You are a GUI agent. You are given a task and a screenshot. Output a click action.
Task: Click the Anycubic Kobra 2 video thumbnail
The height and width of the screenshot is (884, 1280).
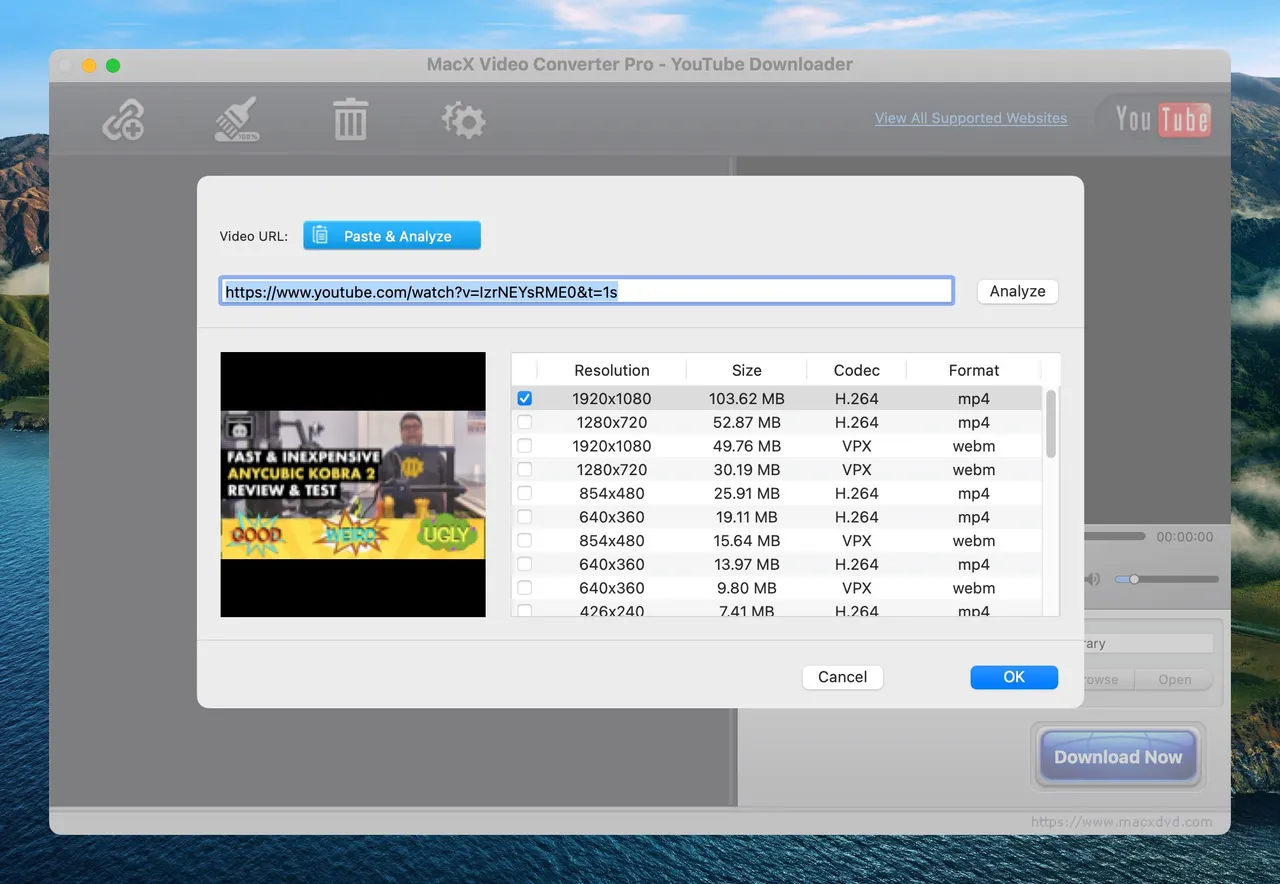click(x=353, y=484)
